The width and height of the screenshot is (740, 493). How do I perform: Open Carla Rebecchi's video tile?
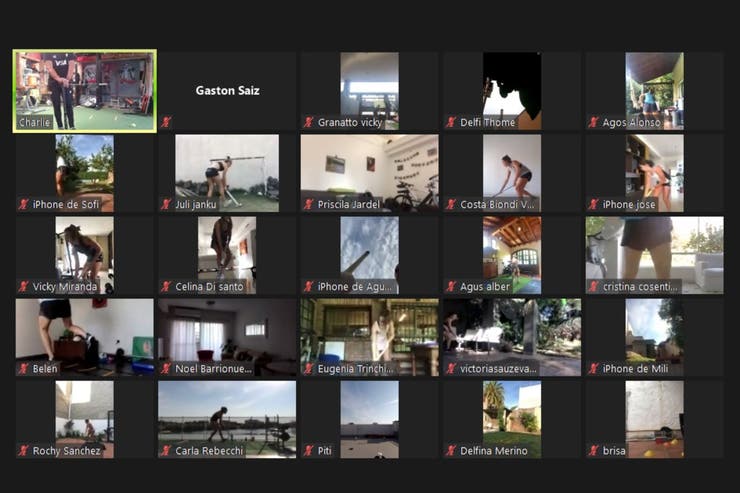[227, 419]
